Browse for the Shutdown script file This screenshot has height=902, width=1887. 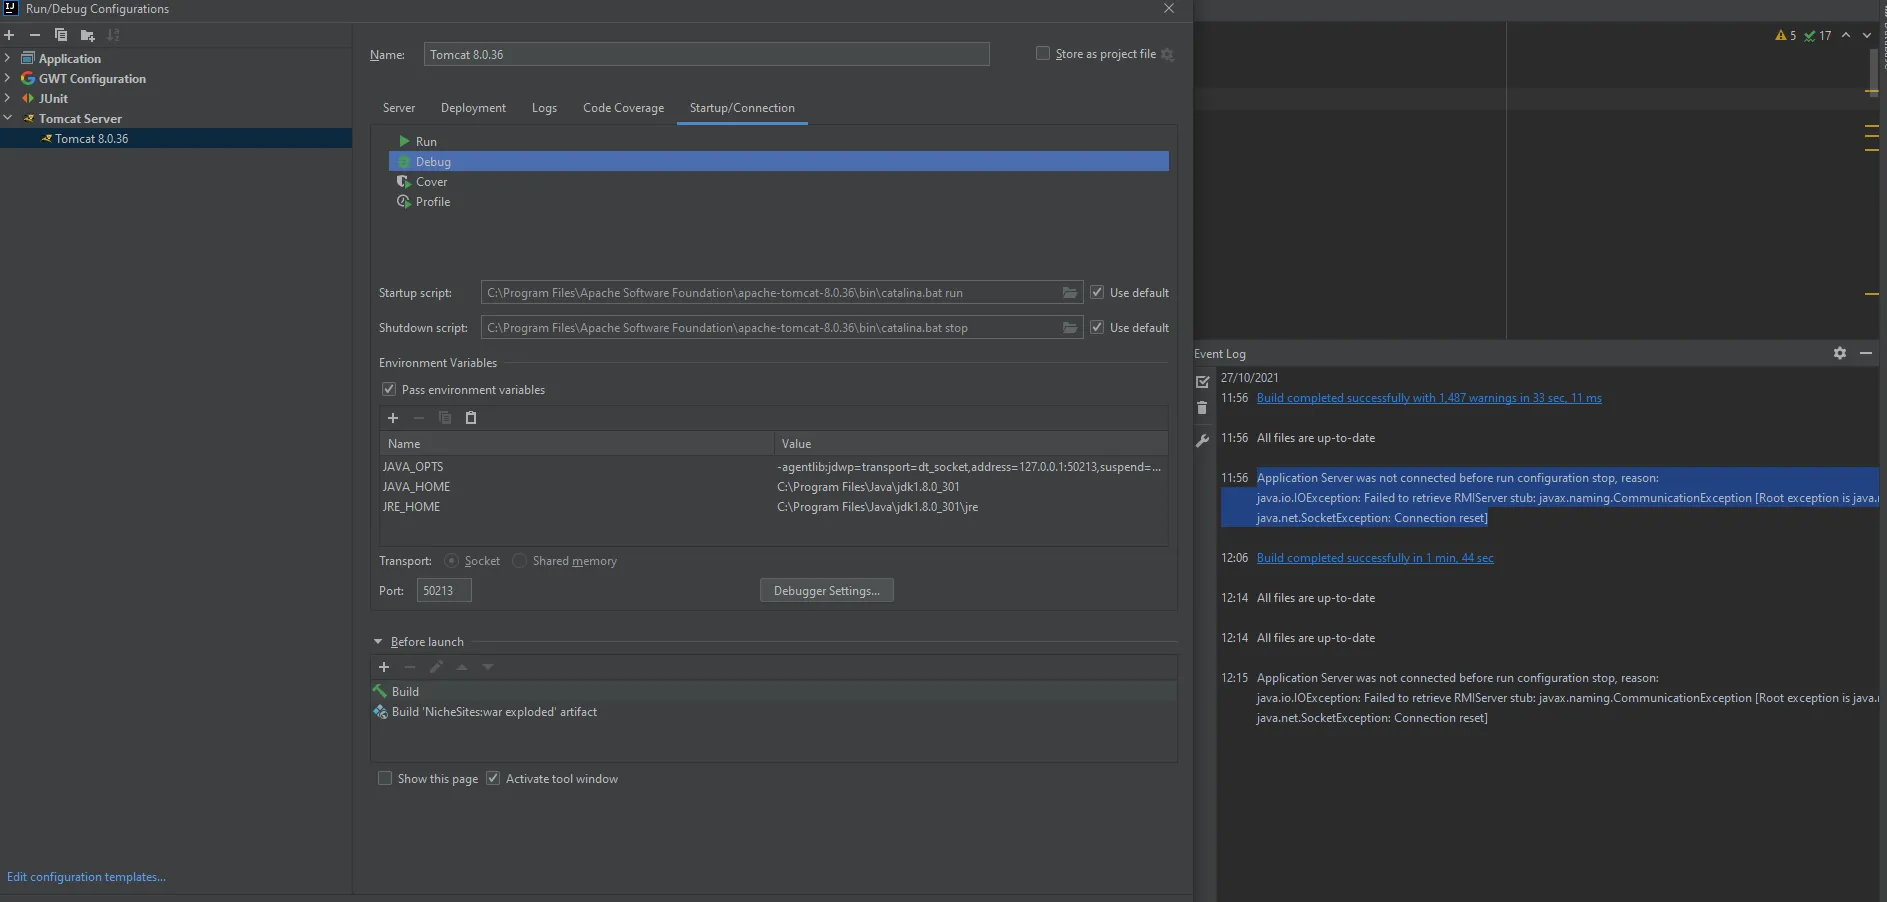(1070, 328)
